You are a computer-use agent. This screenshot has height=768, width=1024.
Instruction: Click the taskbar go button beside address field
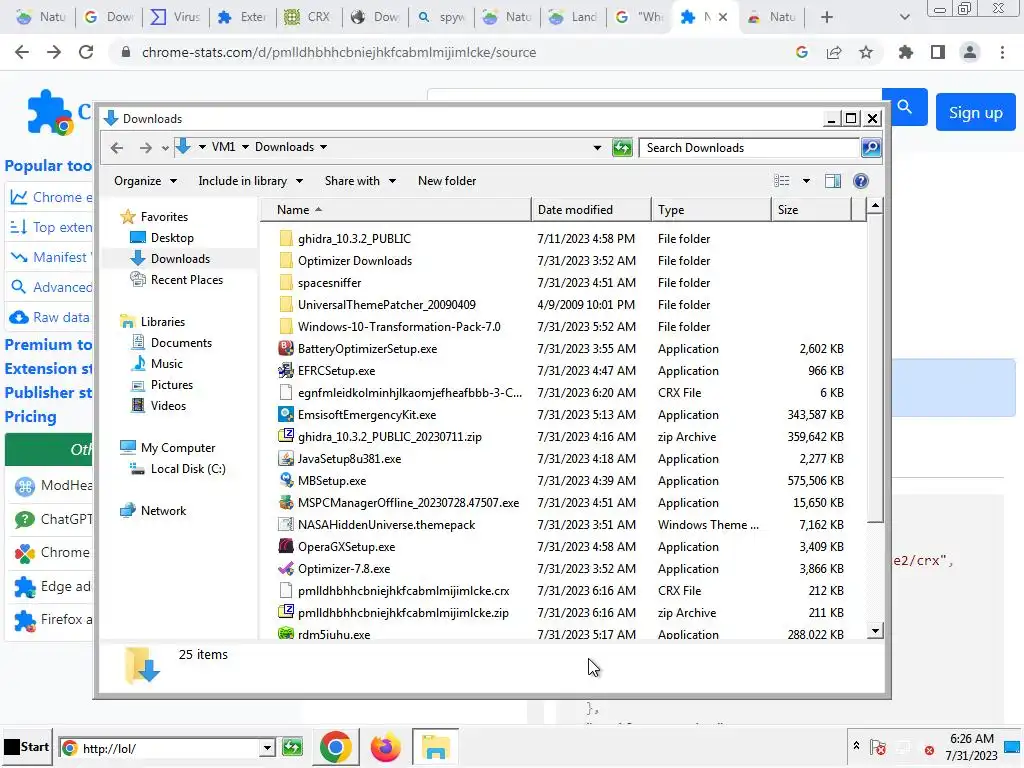click(x=292, y=747)
